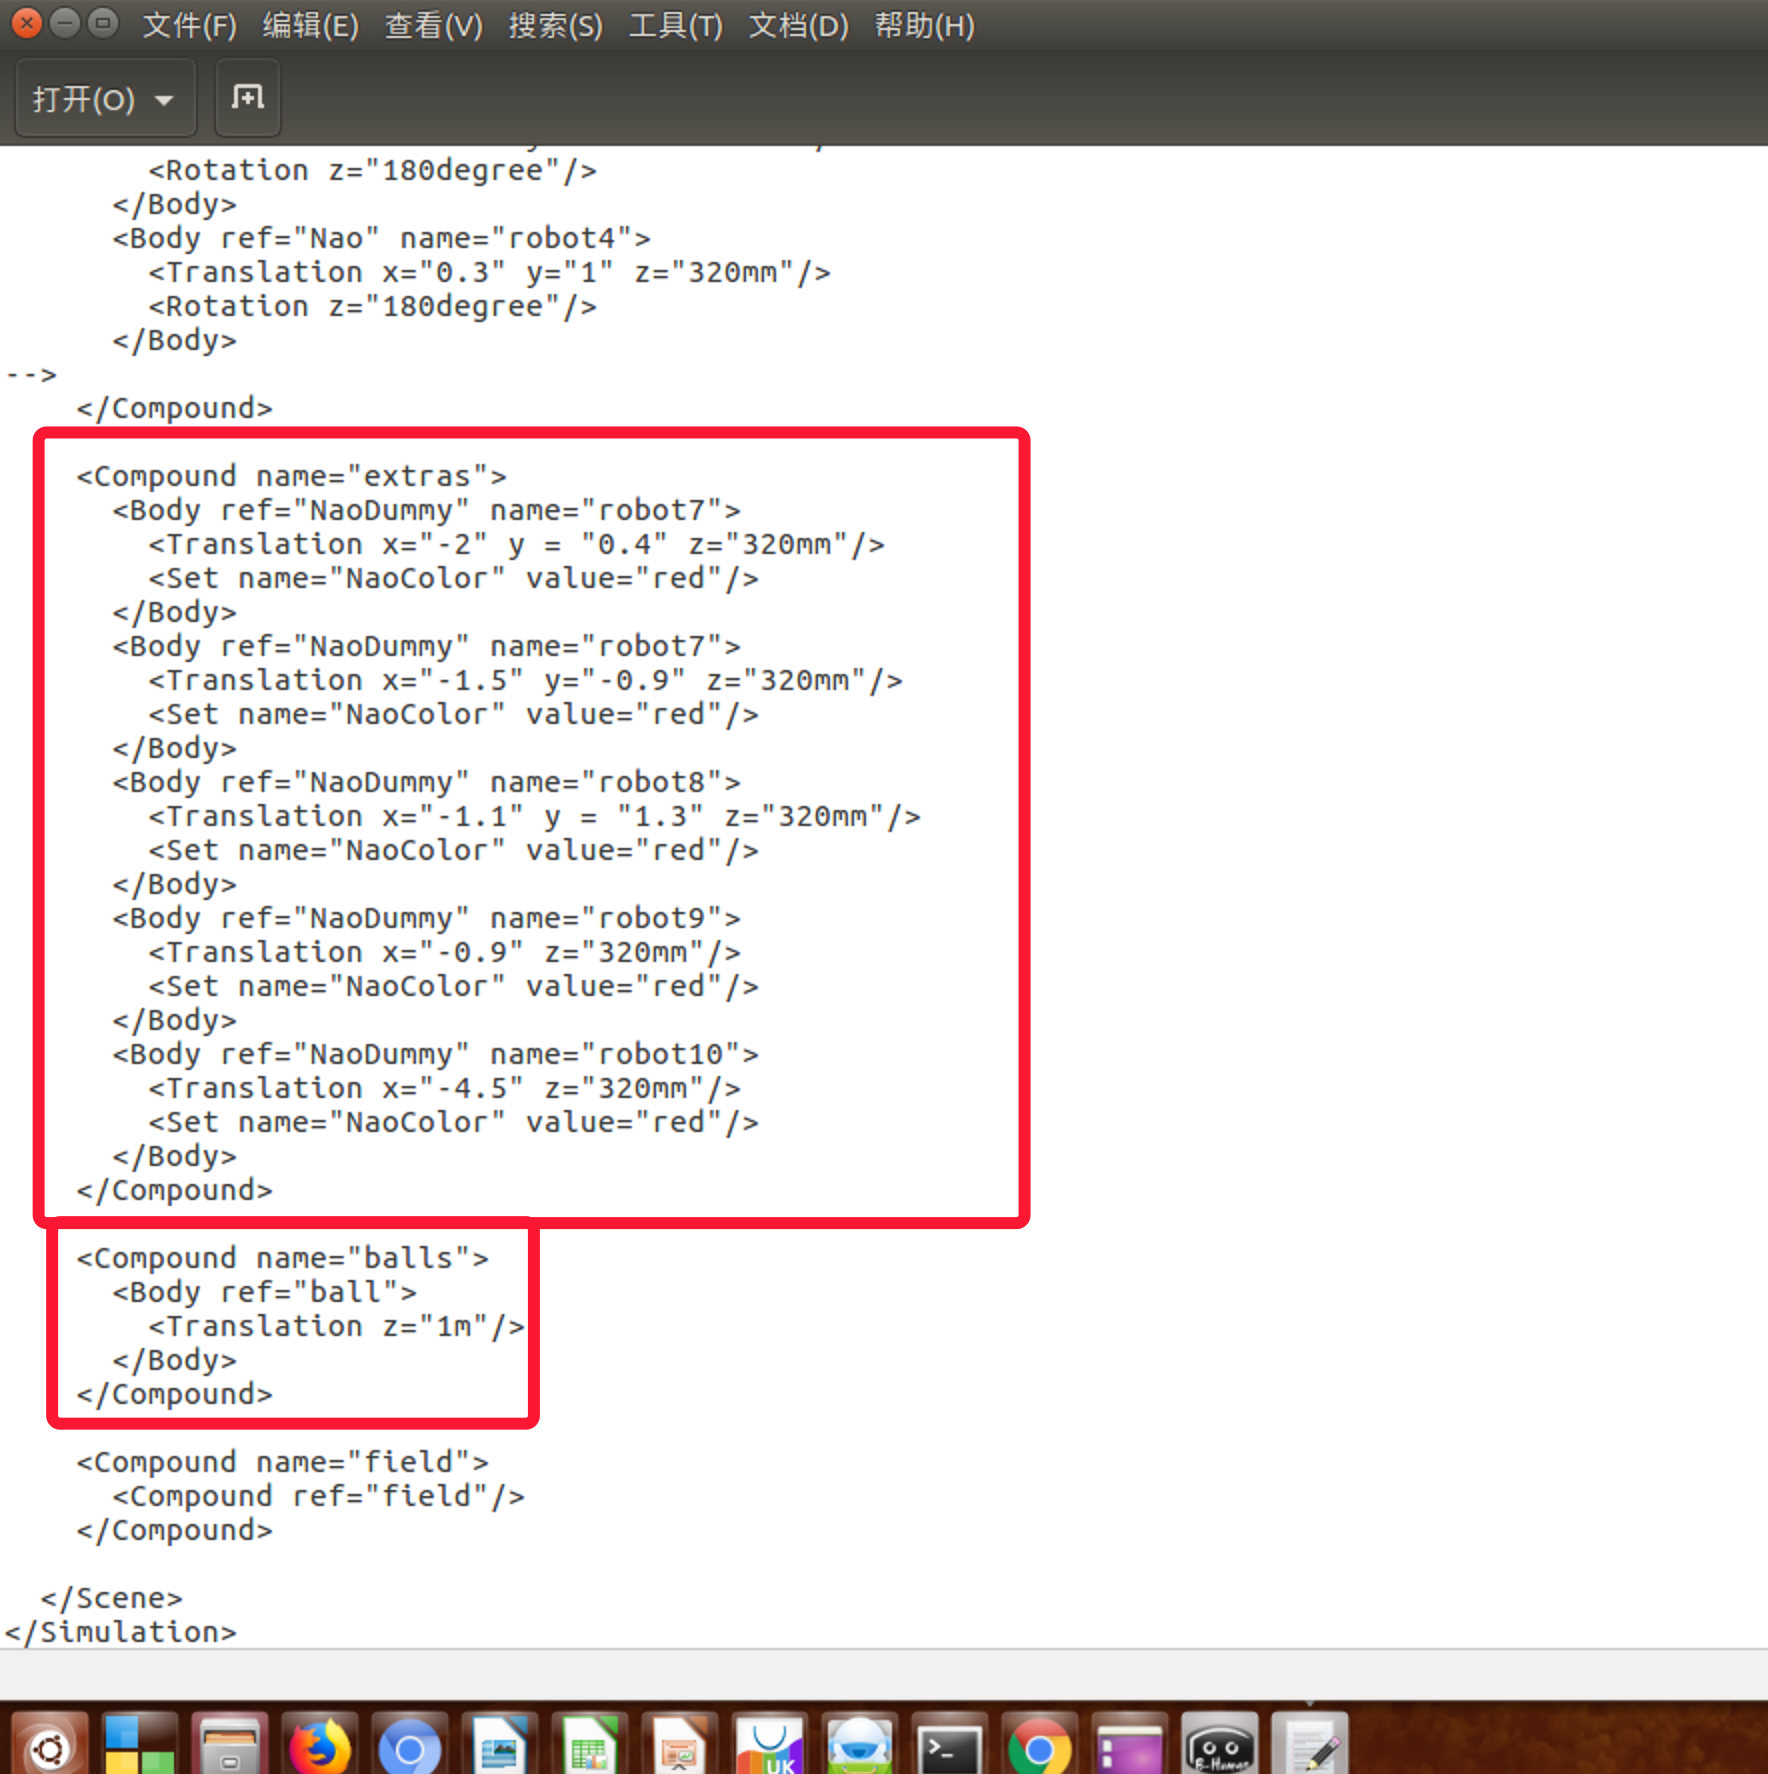Click Translation x="-4.5" line
The height and width of the screenshot is (1774, 1768).
point(445,1088)
